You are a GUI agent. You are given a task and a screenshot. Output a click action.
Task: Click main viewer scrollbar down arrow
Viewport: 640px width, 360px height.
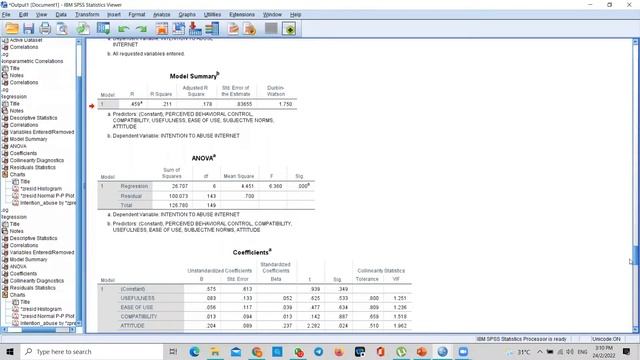pos(636,329)
